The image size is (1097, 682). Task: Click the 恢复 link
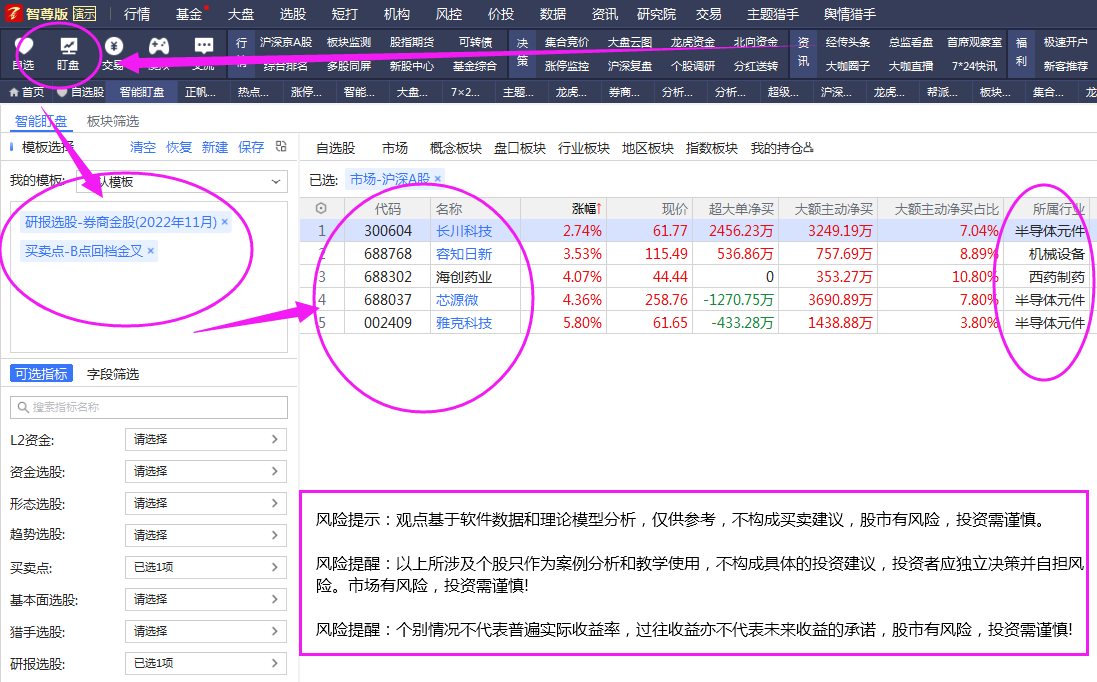[178, 147]
